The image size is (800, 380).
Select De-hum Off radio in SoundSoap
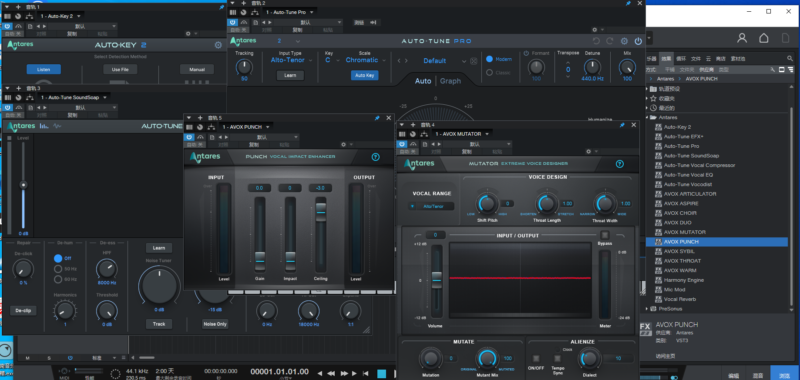58,259
